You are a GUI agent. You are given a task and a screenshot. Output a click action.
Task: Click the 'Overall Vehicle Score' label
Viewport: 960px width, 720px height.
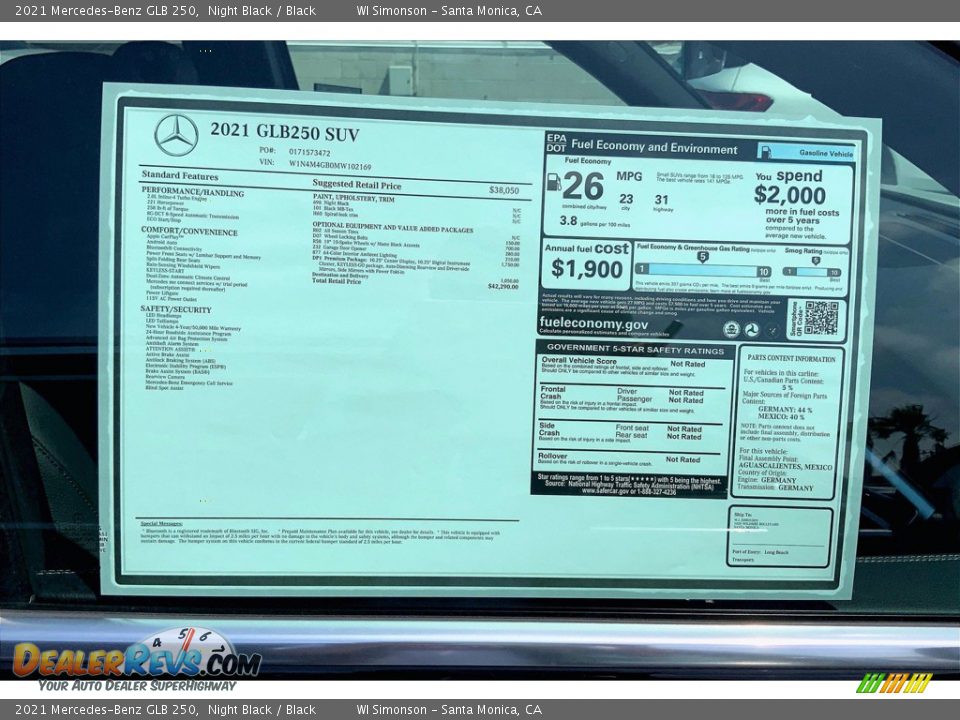[x=579, y=361]
